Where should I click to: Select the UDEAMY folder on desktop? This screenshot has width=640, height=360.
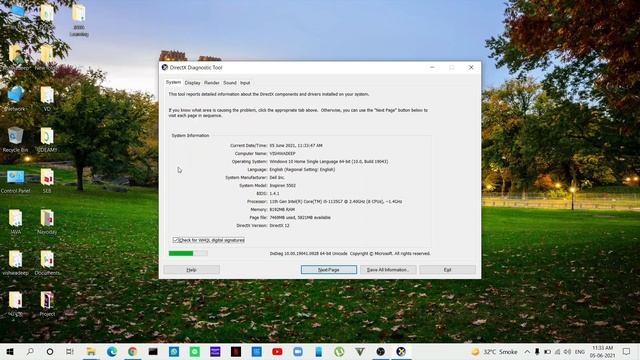click(47, 140)
